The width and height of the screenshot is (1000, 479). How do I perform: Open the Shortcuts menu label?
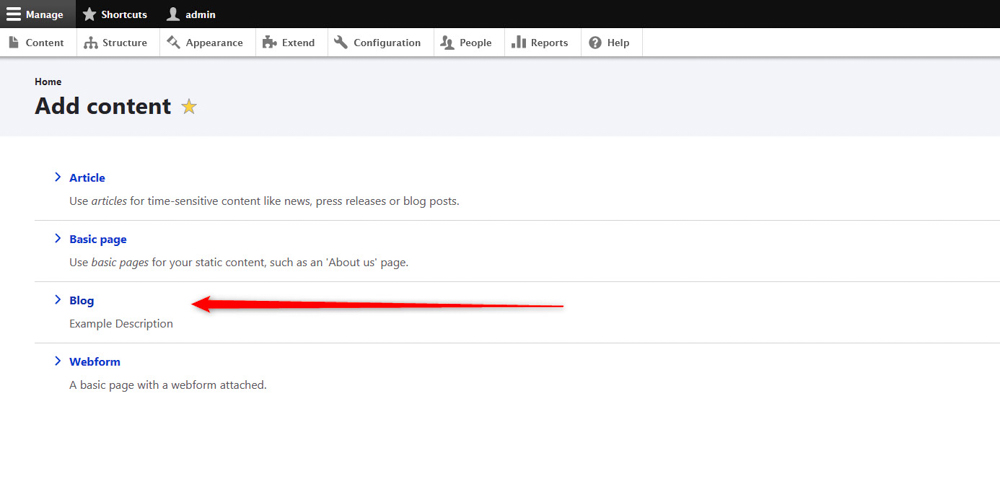pos(124,15)
